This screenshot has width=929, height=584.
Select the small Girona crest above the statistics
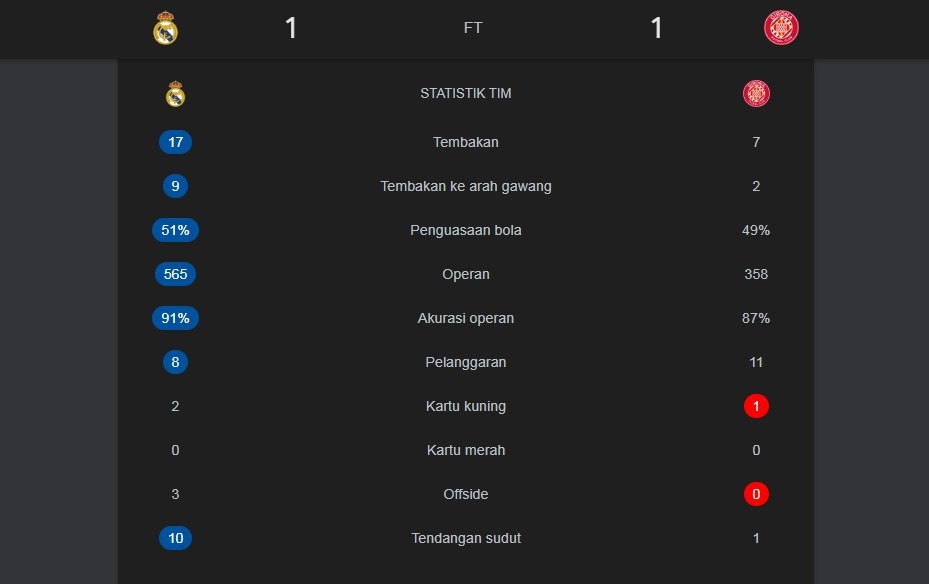(x=756, y=94)
